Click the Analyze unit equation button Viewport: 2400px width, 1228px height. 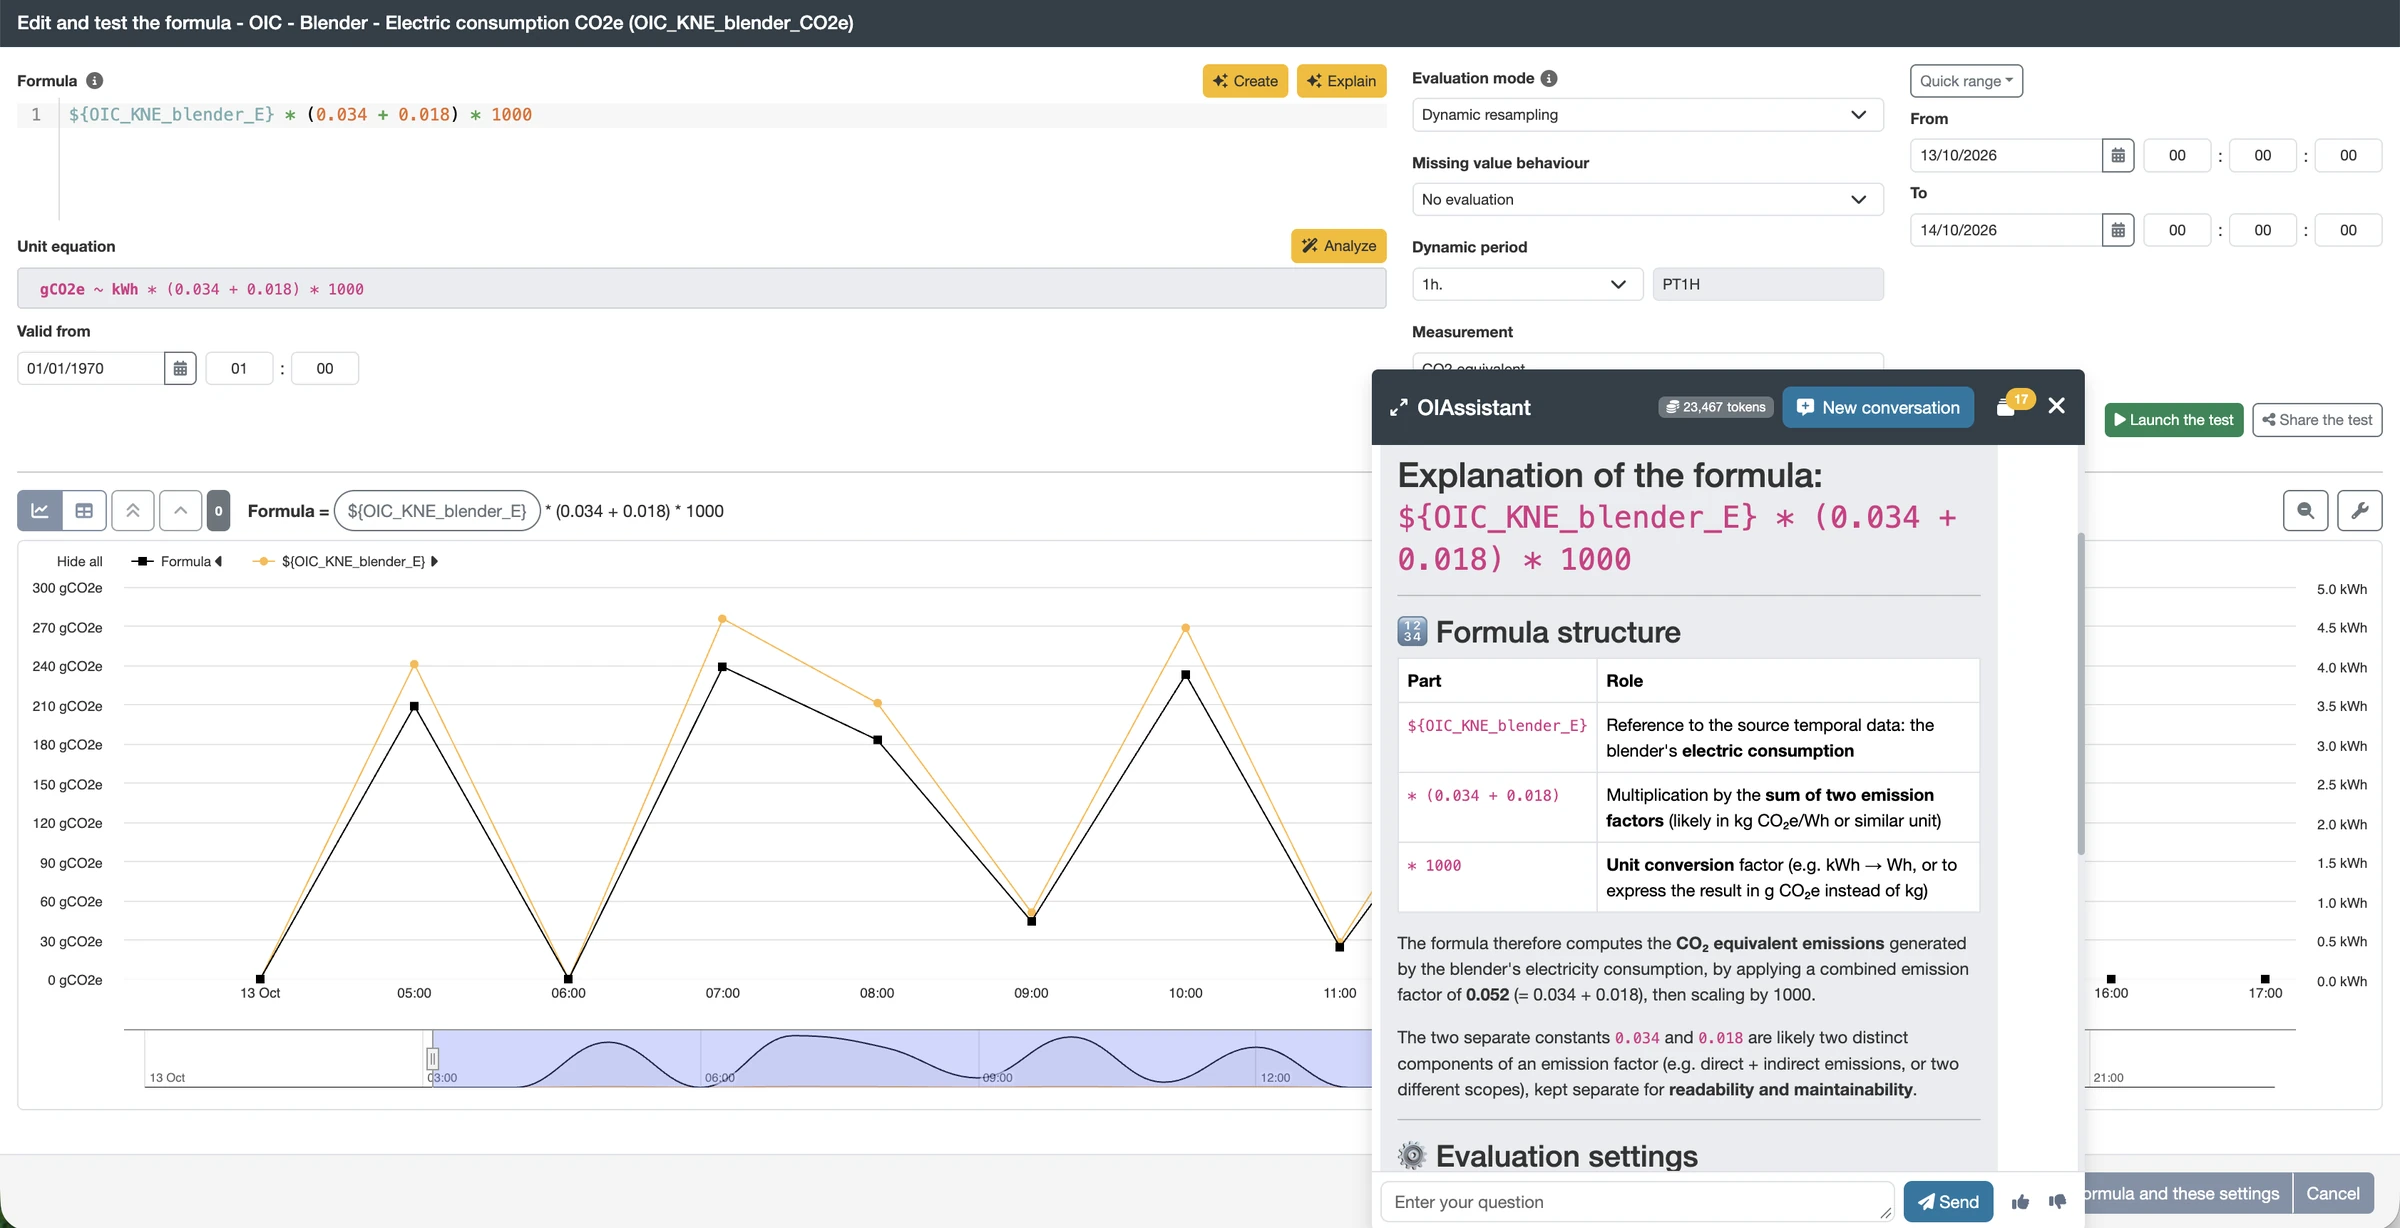[x=1338, y=246]
